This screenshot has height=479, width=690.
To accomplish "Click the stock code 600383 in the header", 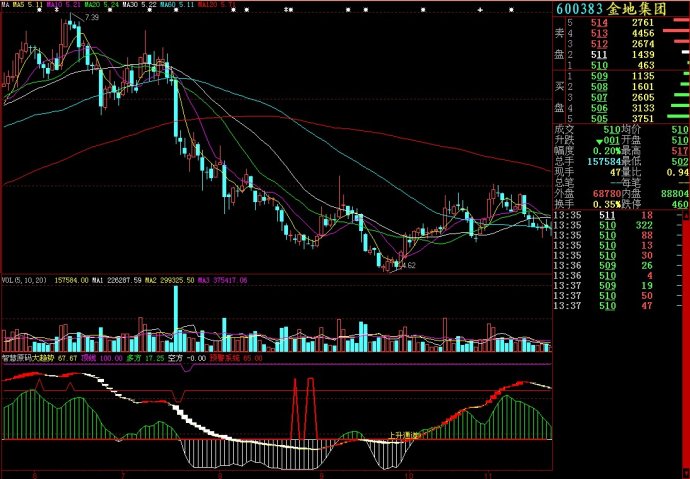I will (x=580, y=8).
